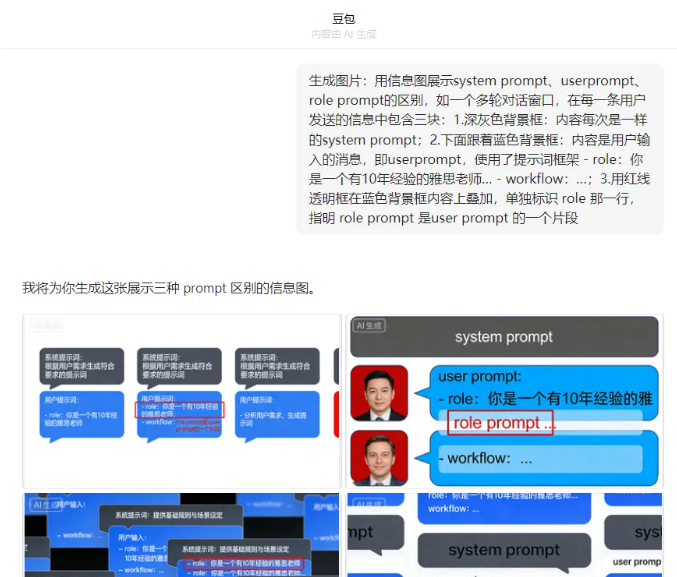Click the reply text 我将为你生成这张展示三种 prompt 区别的信息图

click(169, 288)
